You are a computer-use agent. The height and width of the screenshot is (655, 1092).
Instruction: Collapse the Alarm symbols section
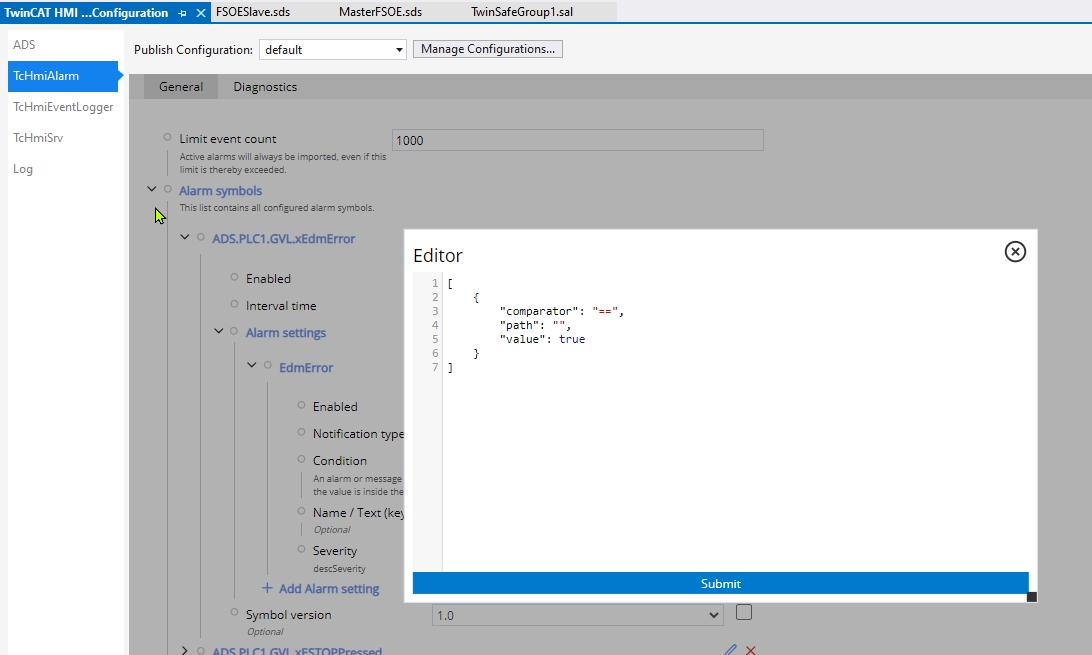(151, 189)
